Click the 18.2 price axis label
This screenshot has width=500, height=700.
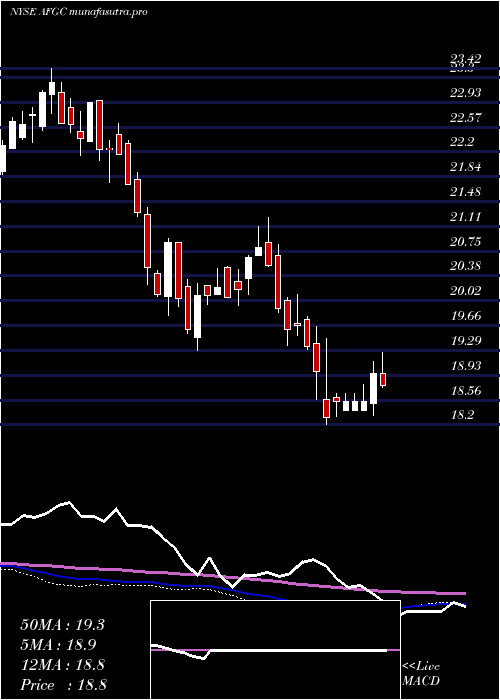point(462,415)
